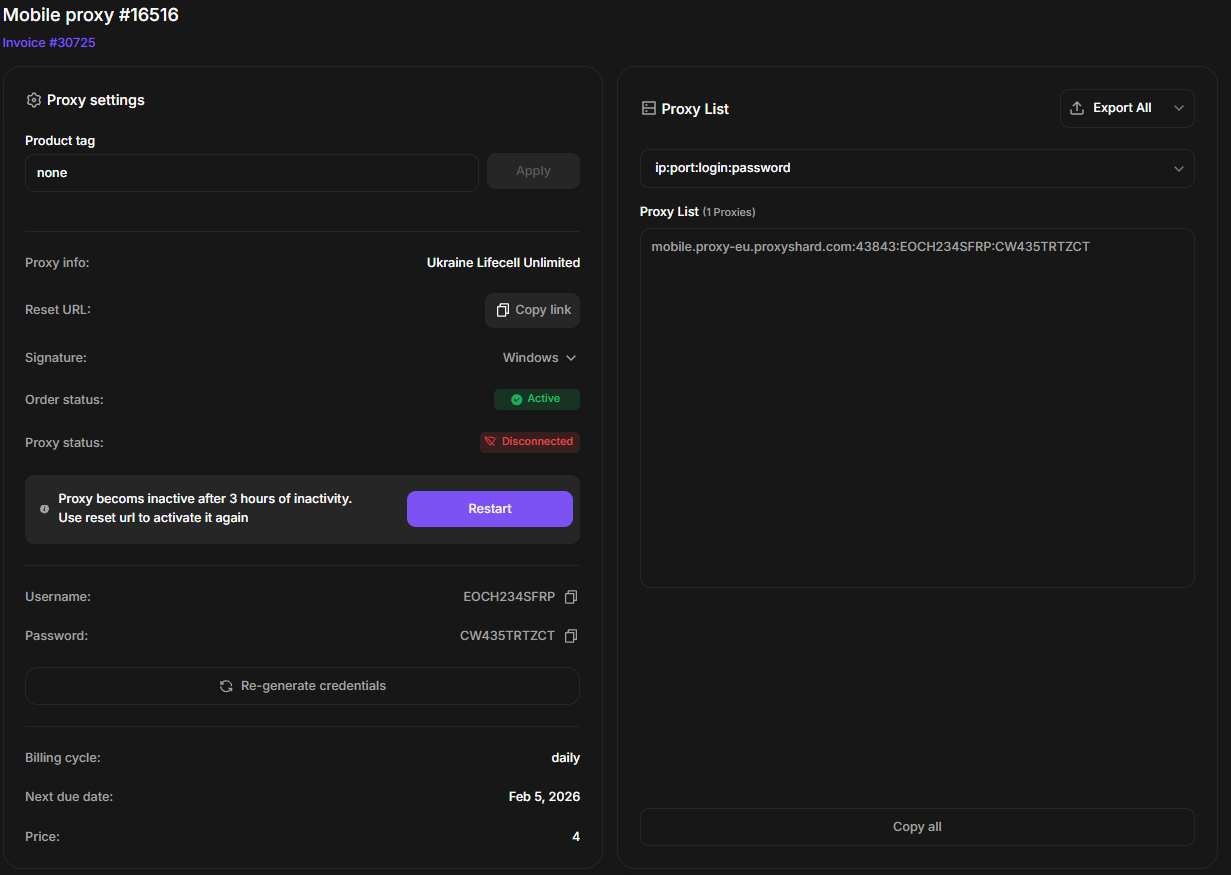The image size is (1231, 875).
Task: Click the Proxy settings gear icon
Action: point(34,100)
